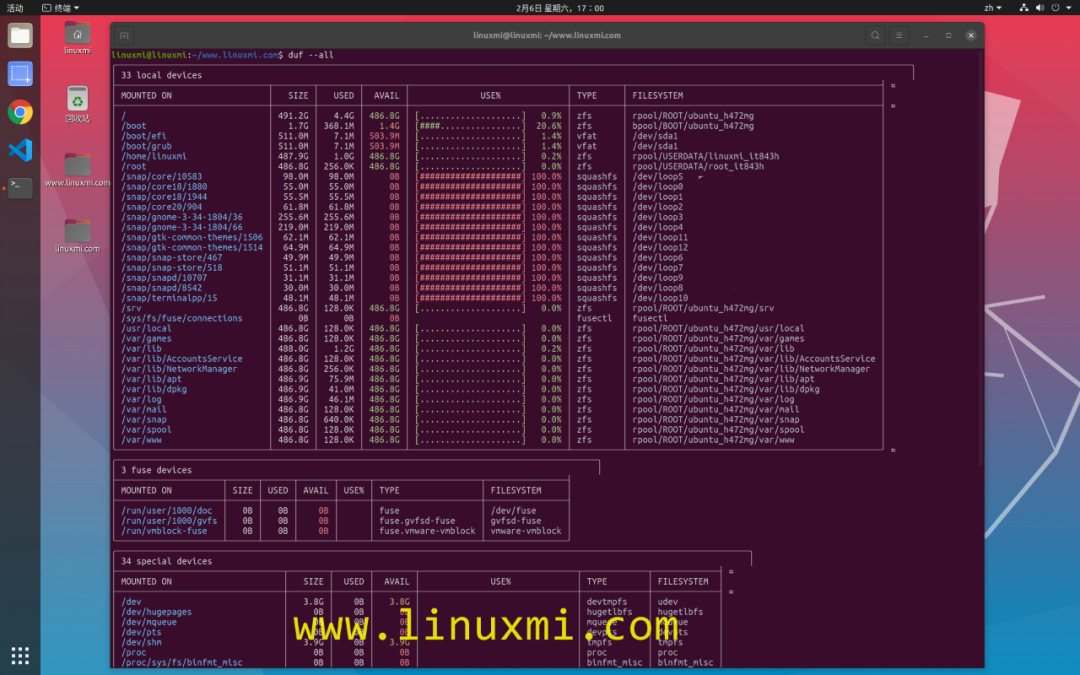Click the /snap/core/10583 full usage bar

point(470,176)
